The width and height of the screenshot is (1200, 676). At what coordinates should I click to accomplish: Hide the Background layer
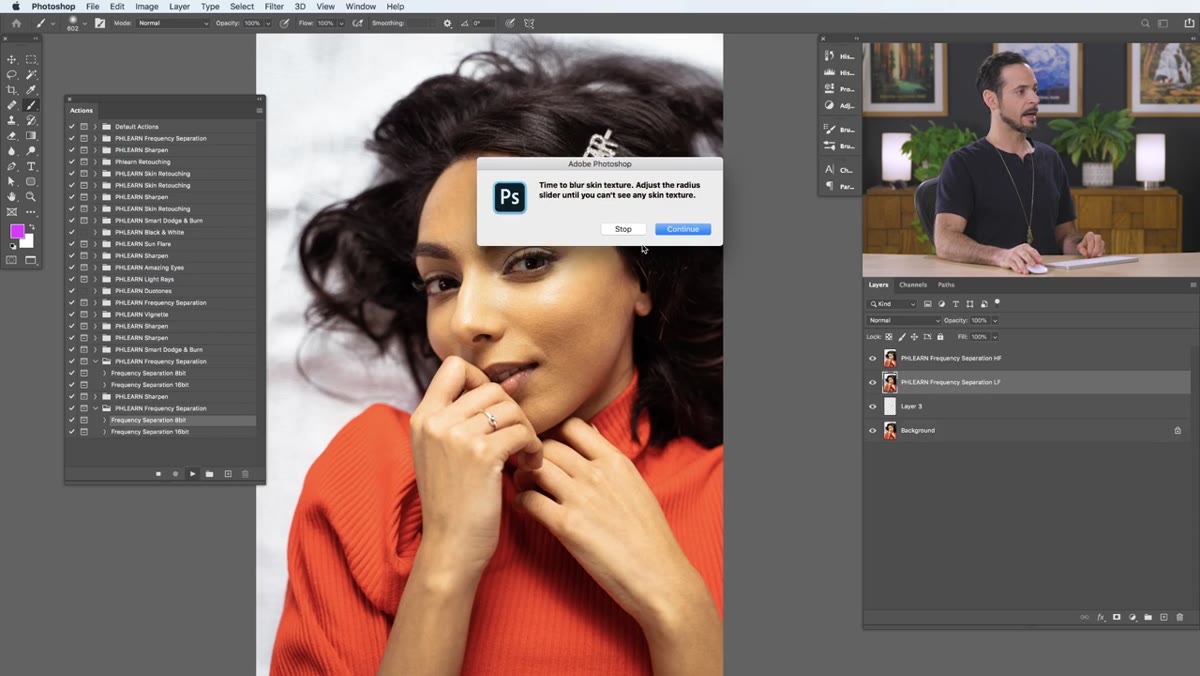coord(872,430)
